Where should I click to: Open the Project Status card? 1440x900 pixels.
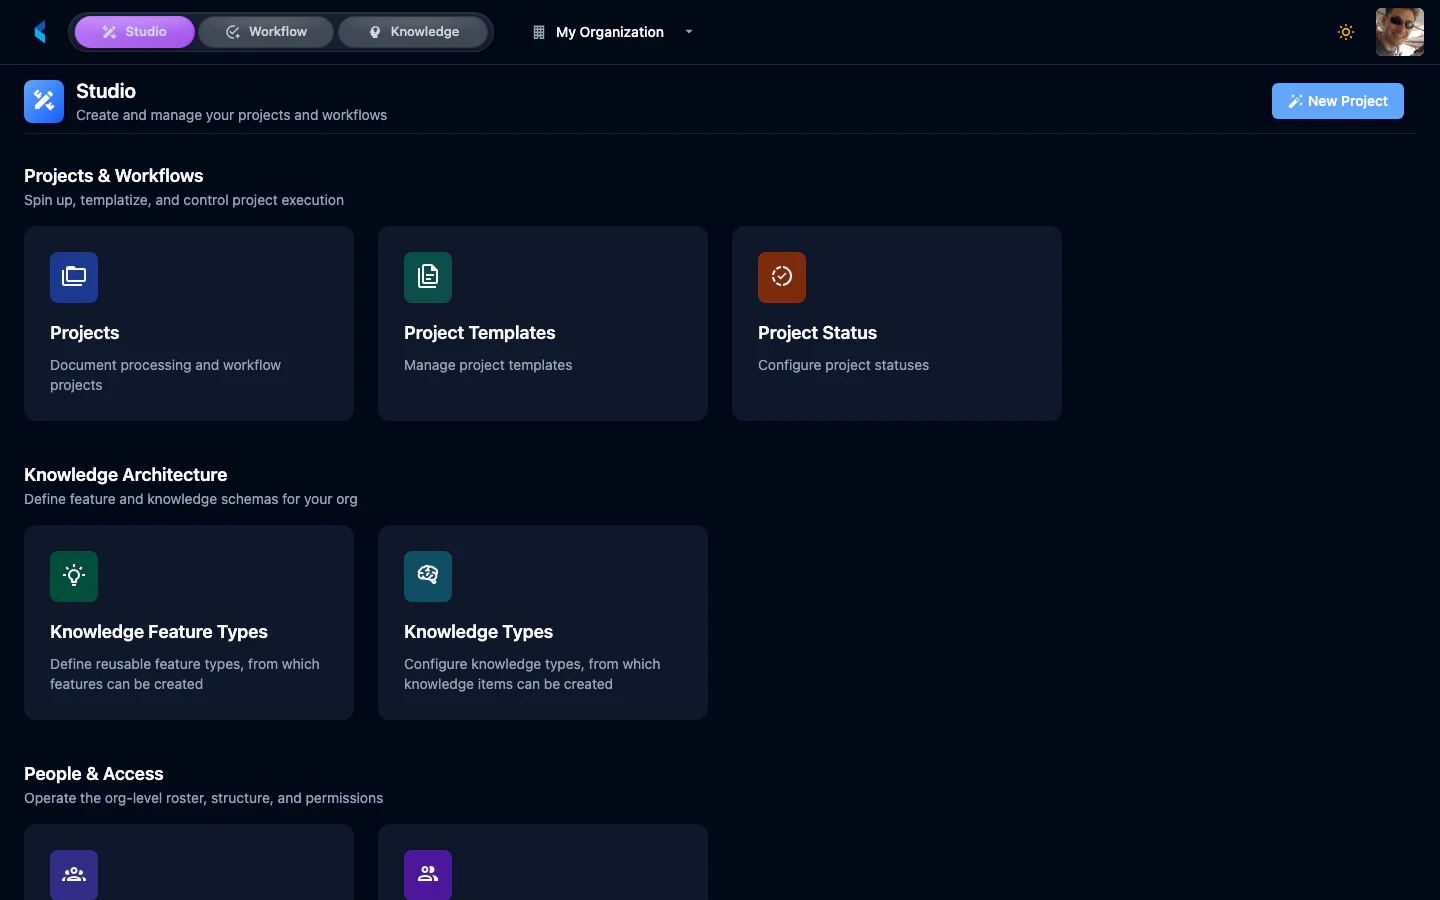[896, 323]
